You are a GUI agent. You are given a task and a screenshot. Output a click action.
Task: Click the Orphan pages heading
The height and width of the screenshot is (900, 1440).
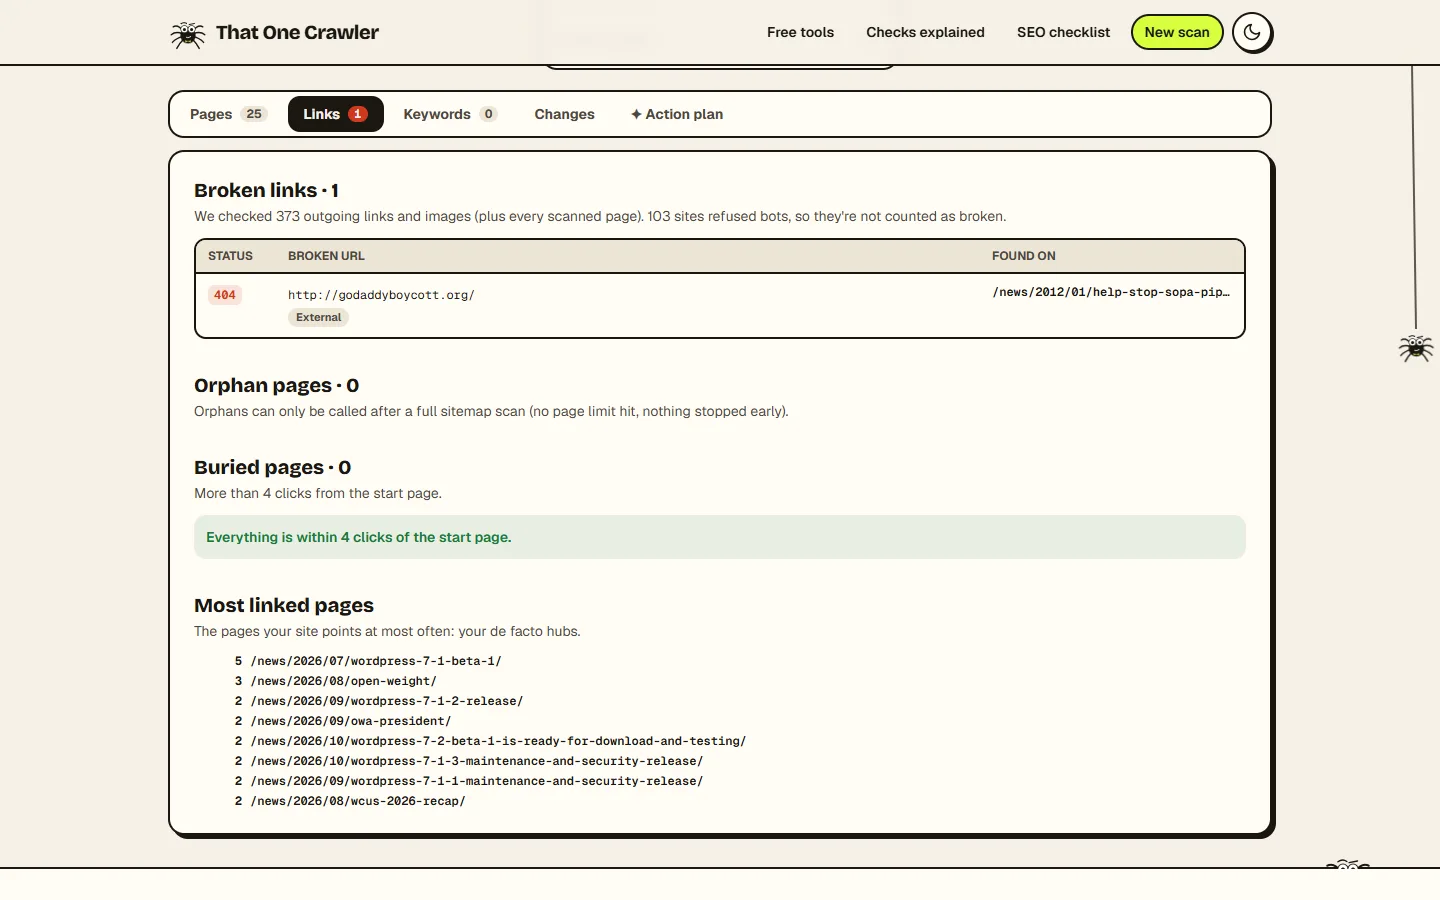tap(277, 385)
